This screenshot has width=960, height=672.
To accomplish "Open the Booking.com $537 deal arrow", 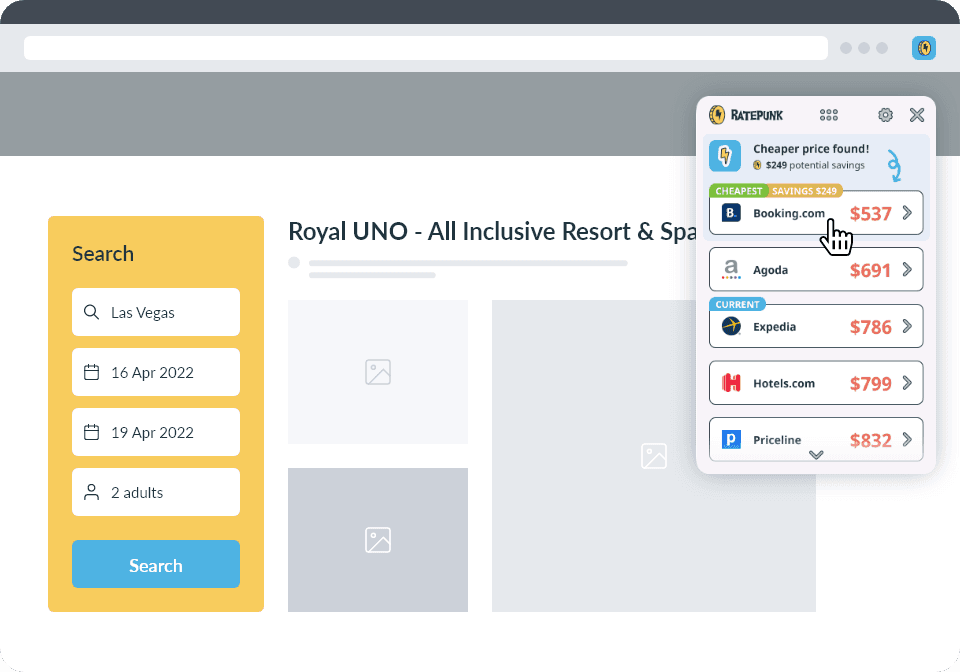I will (x=907, y=213).
